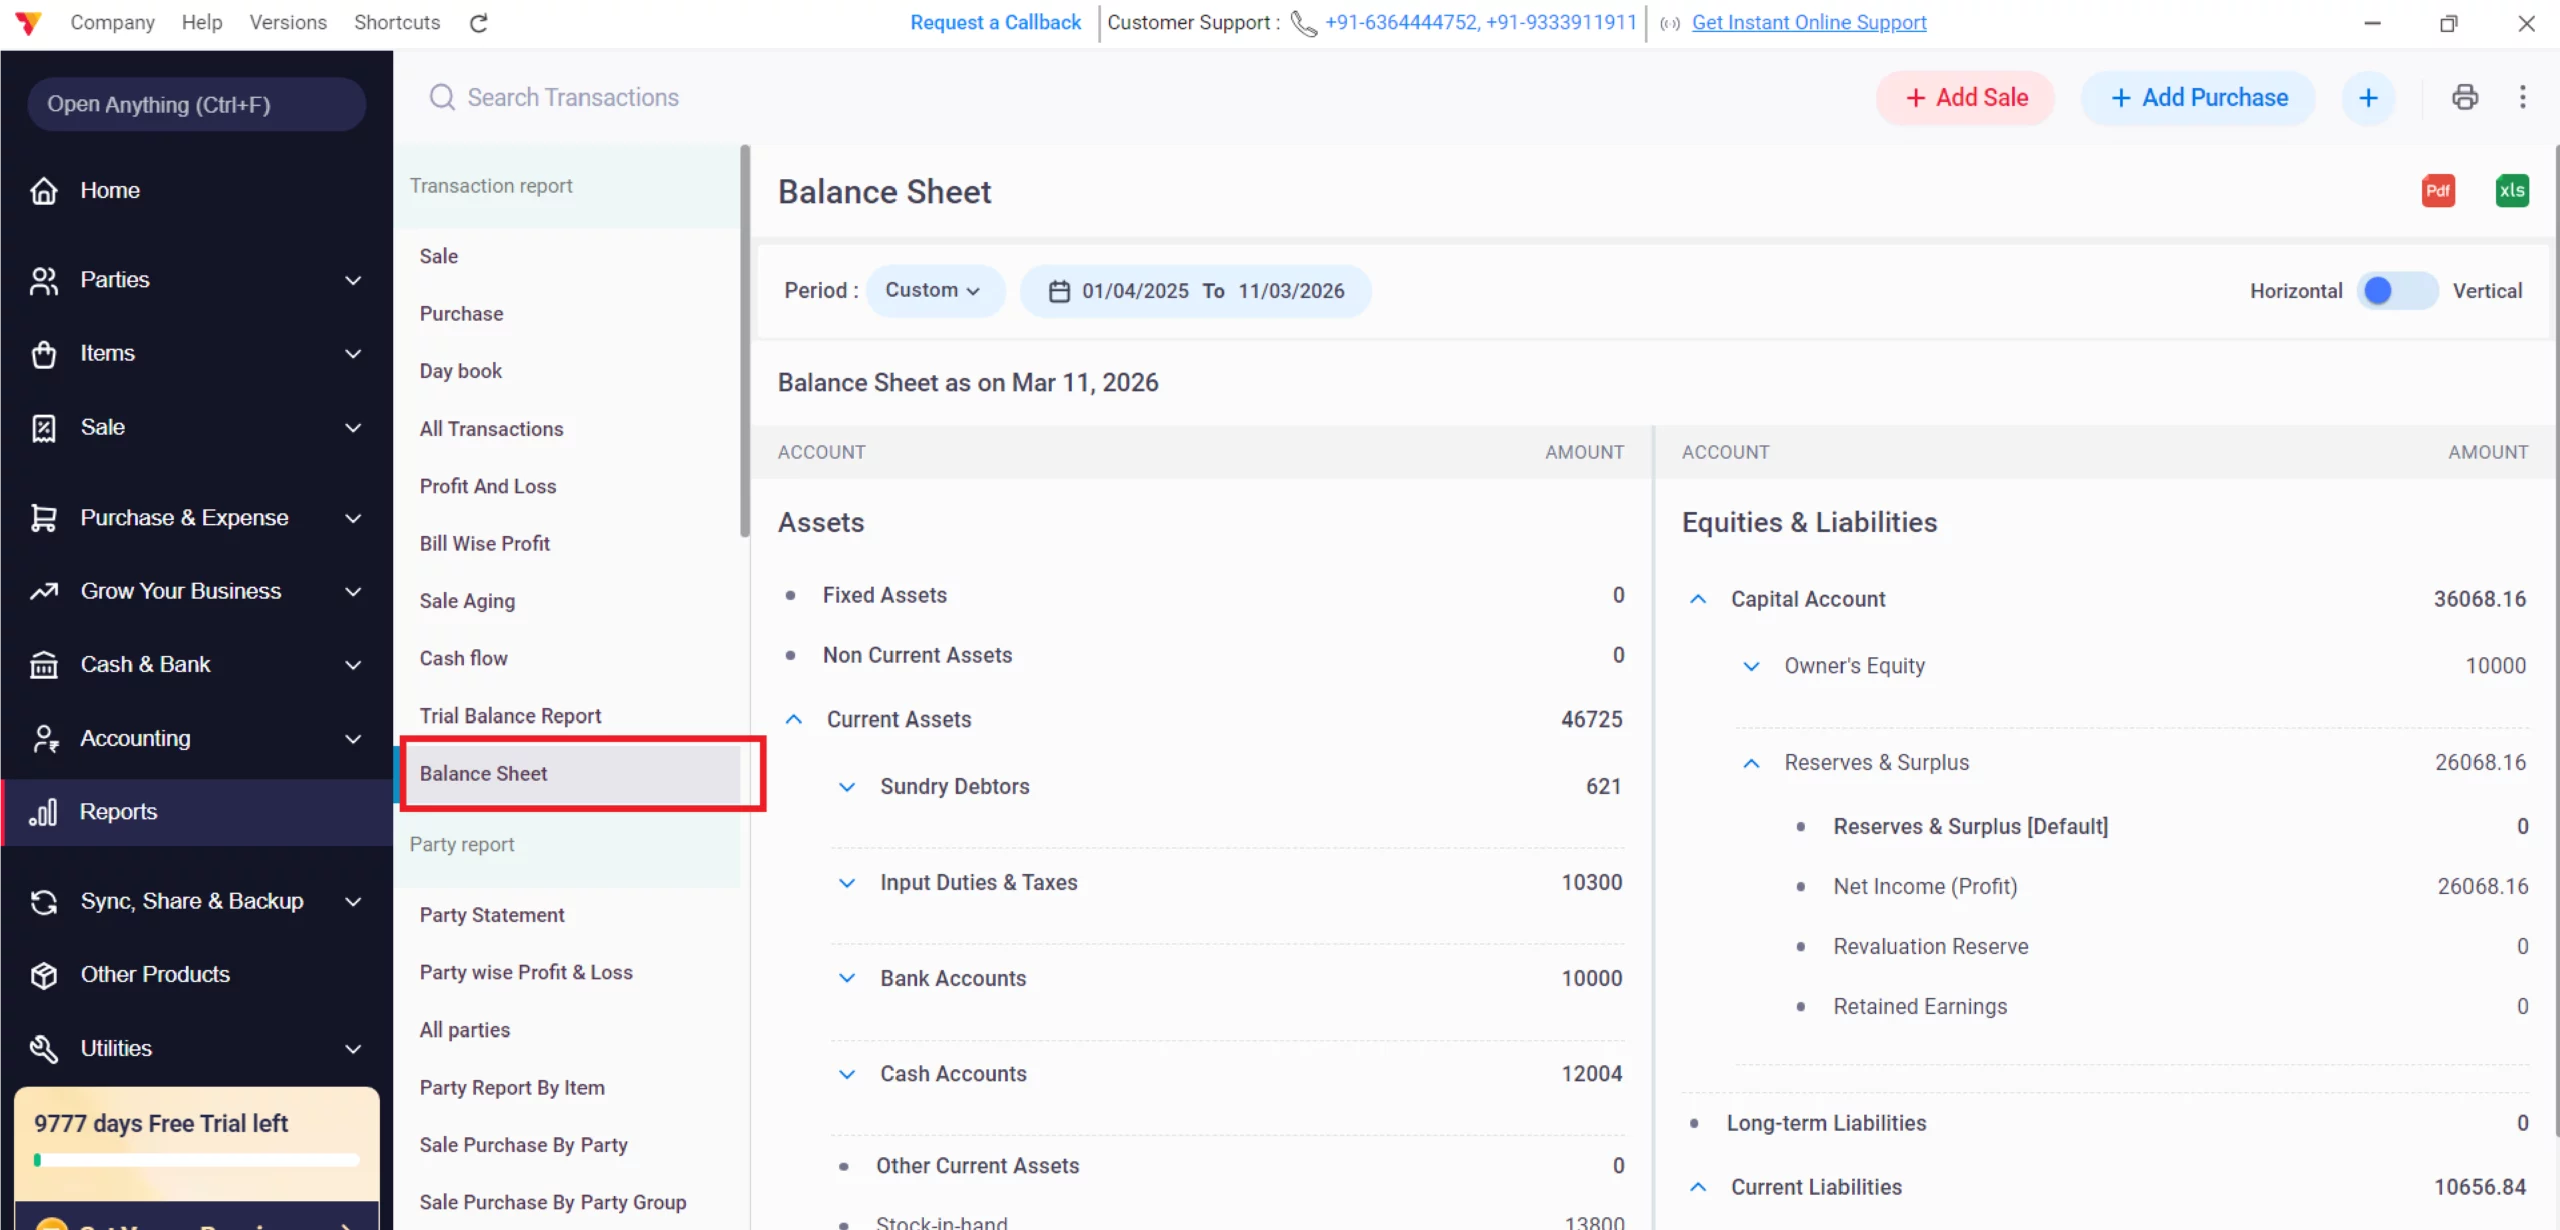
Task: Switch view from Horizontal to Vertical
Action: [x=2398, y=290]
